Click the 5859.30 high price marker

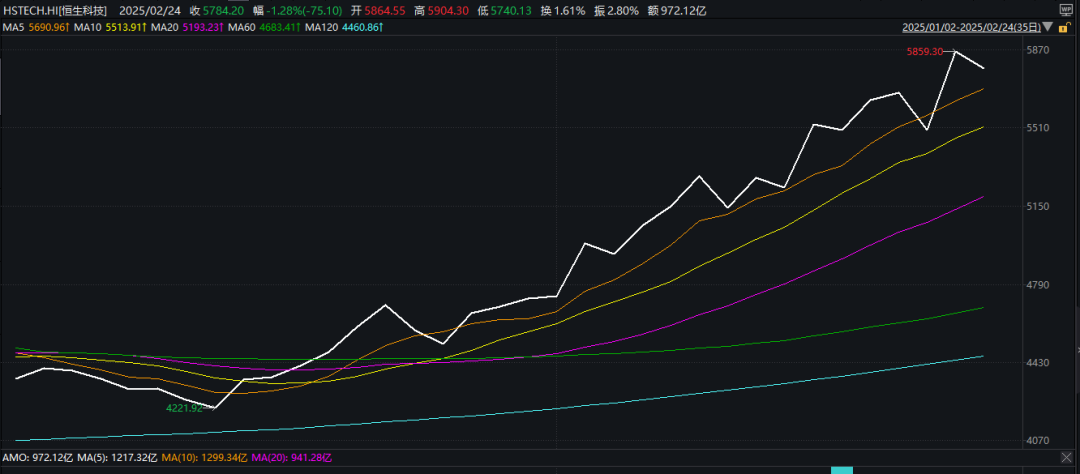pyautogui.click(x=924, y=51)
